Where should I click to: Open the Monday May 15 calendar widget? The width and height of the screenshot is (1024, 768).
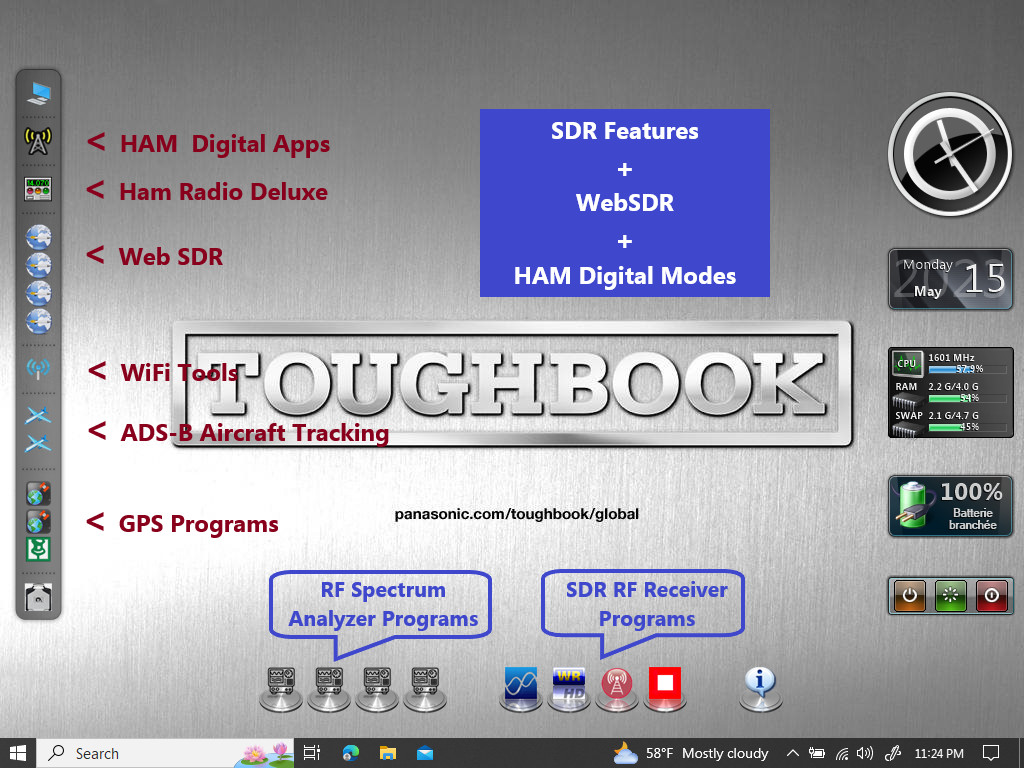(x=949, y=279)
